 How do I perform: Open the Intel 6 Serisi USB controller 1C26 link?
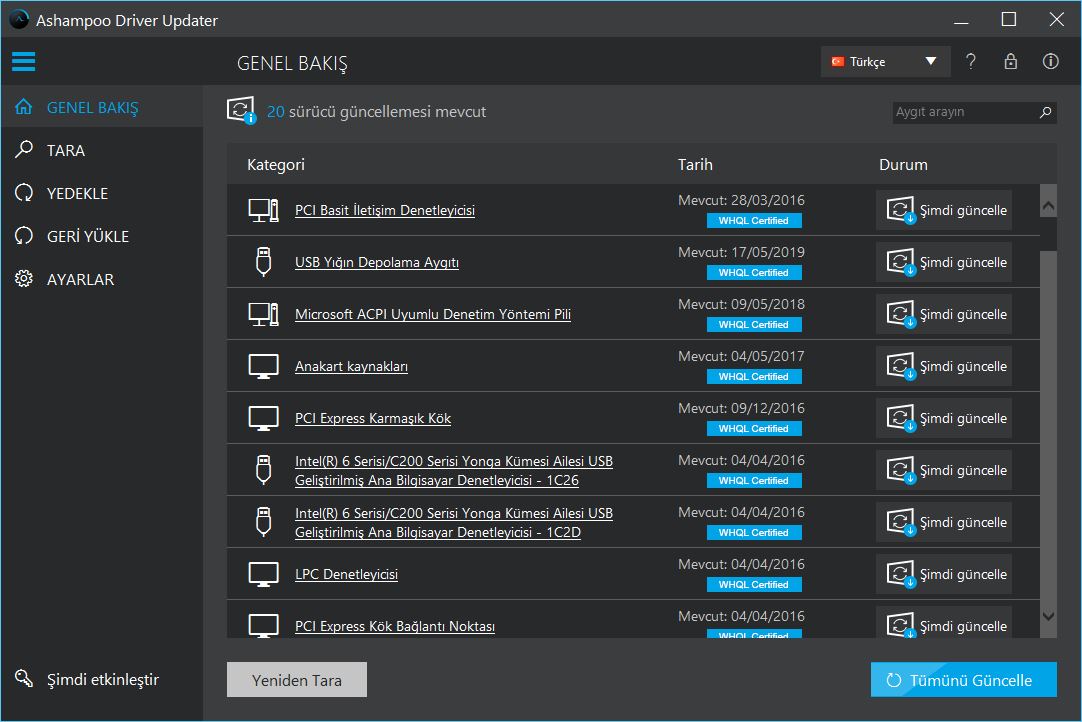point(453,470)
